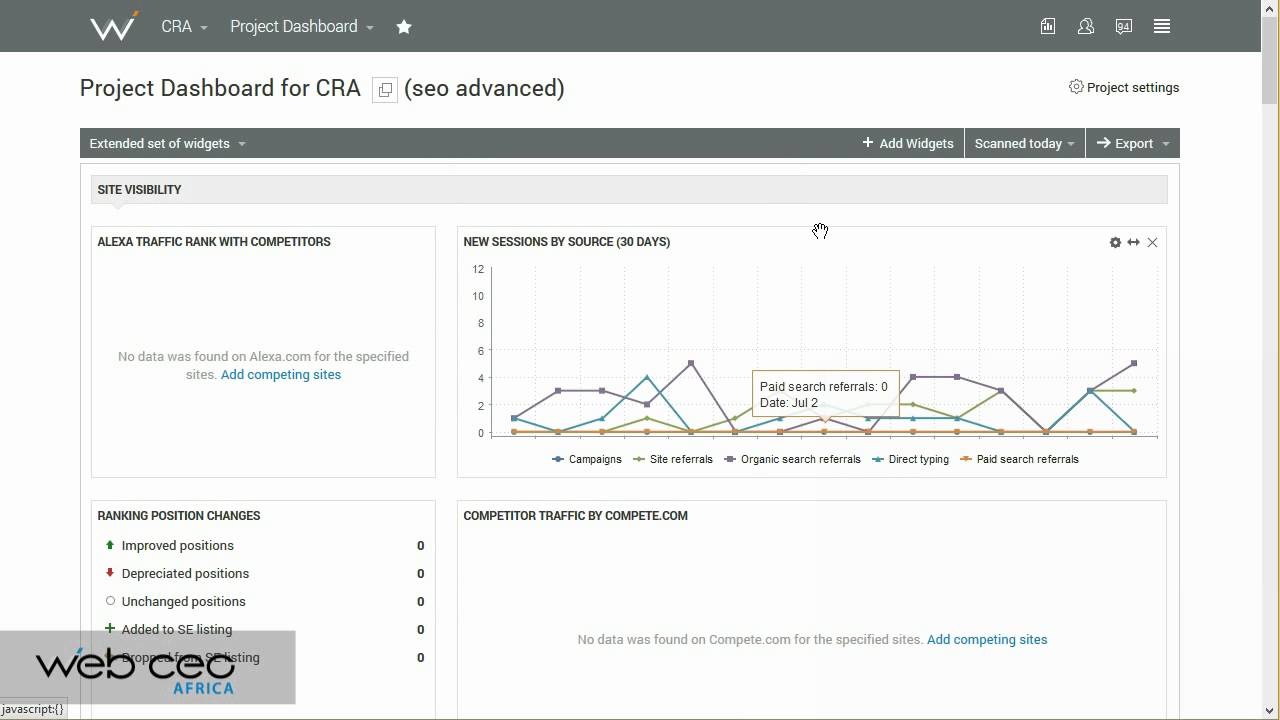Screen dimensions: 1280x720
Task: Click the page vertical scrollbar thumb
Action: point(1270,60)
